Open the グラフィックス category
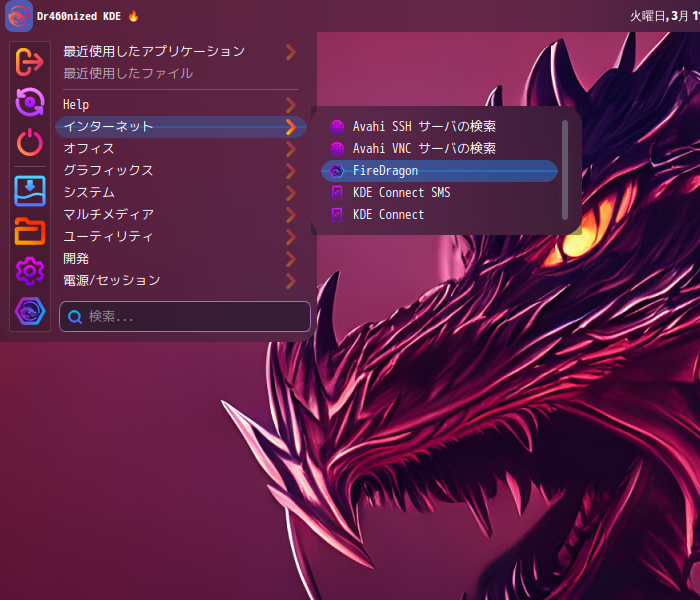700x600 pixels. (180, 171)
